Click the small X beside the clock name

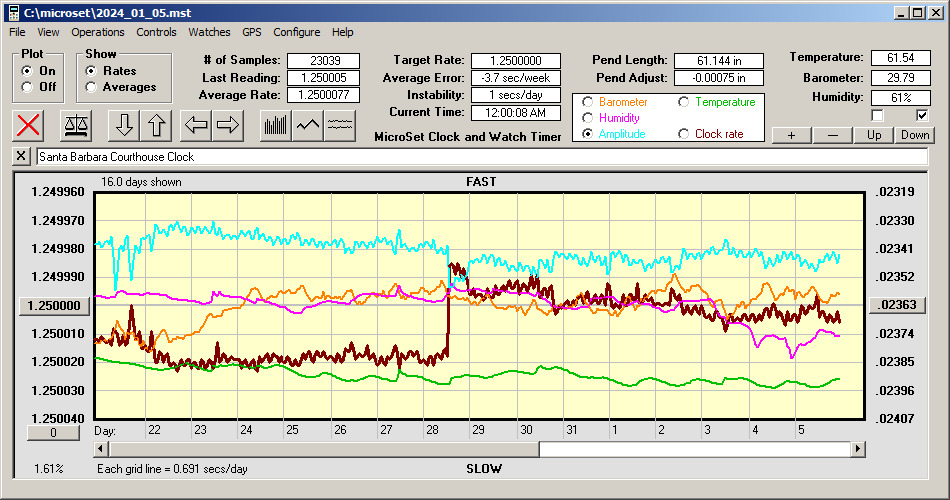tap(21, 156)
